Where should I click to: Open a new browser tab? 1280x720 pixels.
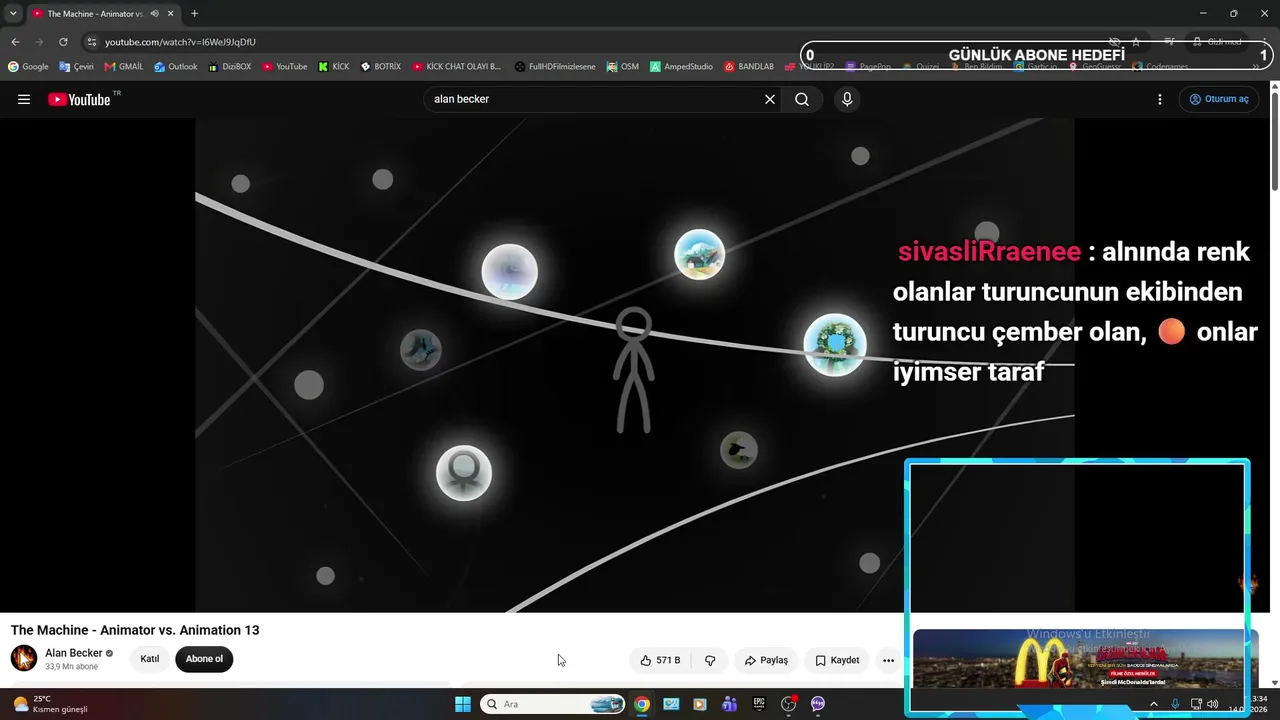[194, 14]
